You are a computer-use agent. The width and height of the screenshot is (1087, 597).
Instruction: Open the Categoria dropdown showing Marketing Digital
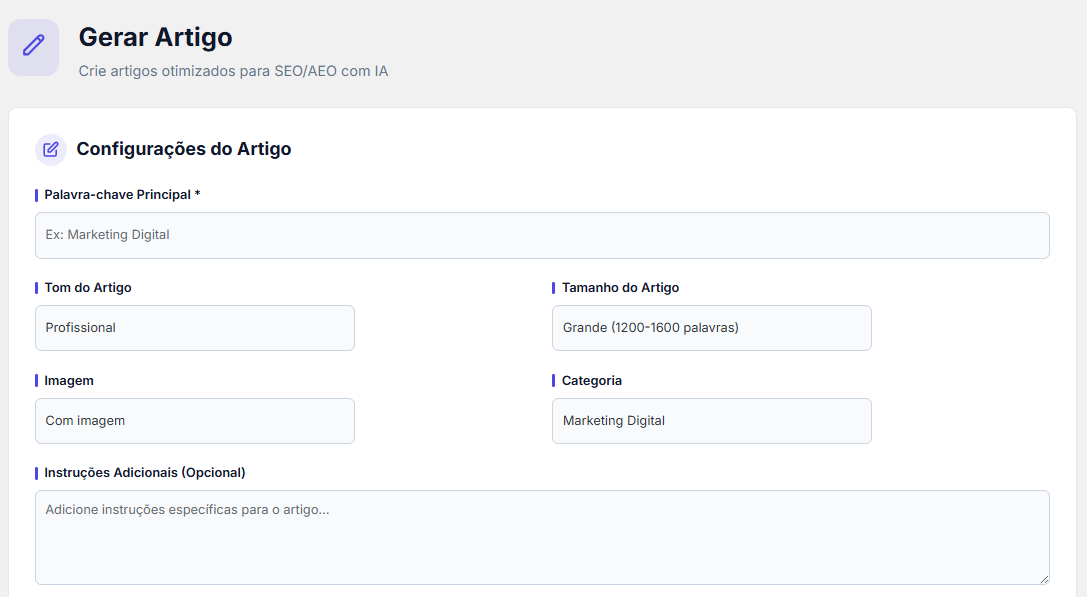pos(711,421)
